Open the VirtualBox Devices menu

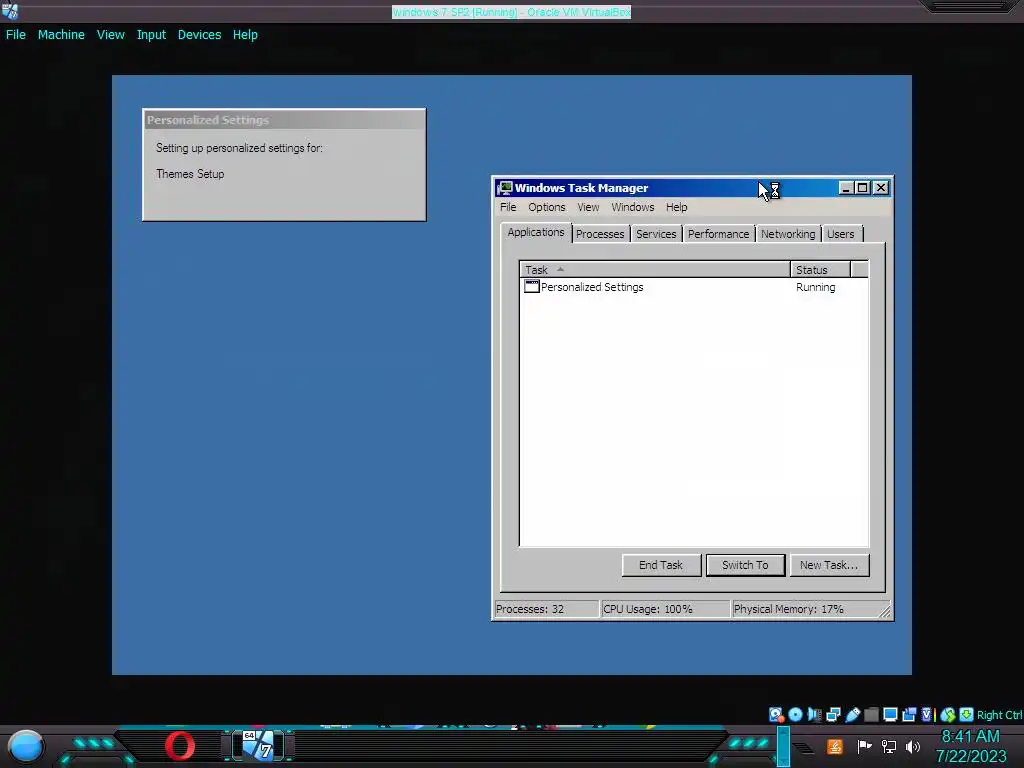pyautogui.click(x=199, y=35)
